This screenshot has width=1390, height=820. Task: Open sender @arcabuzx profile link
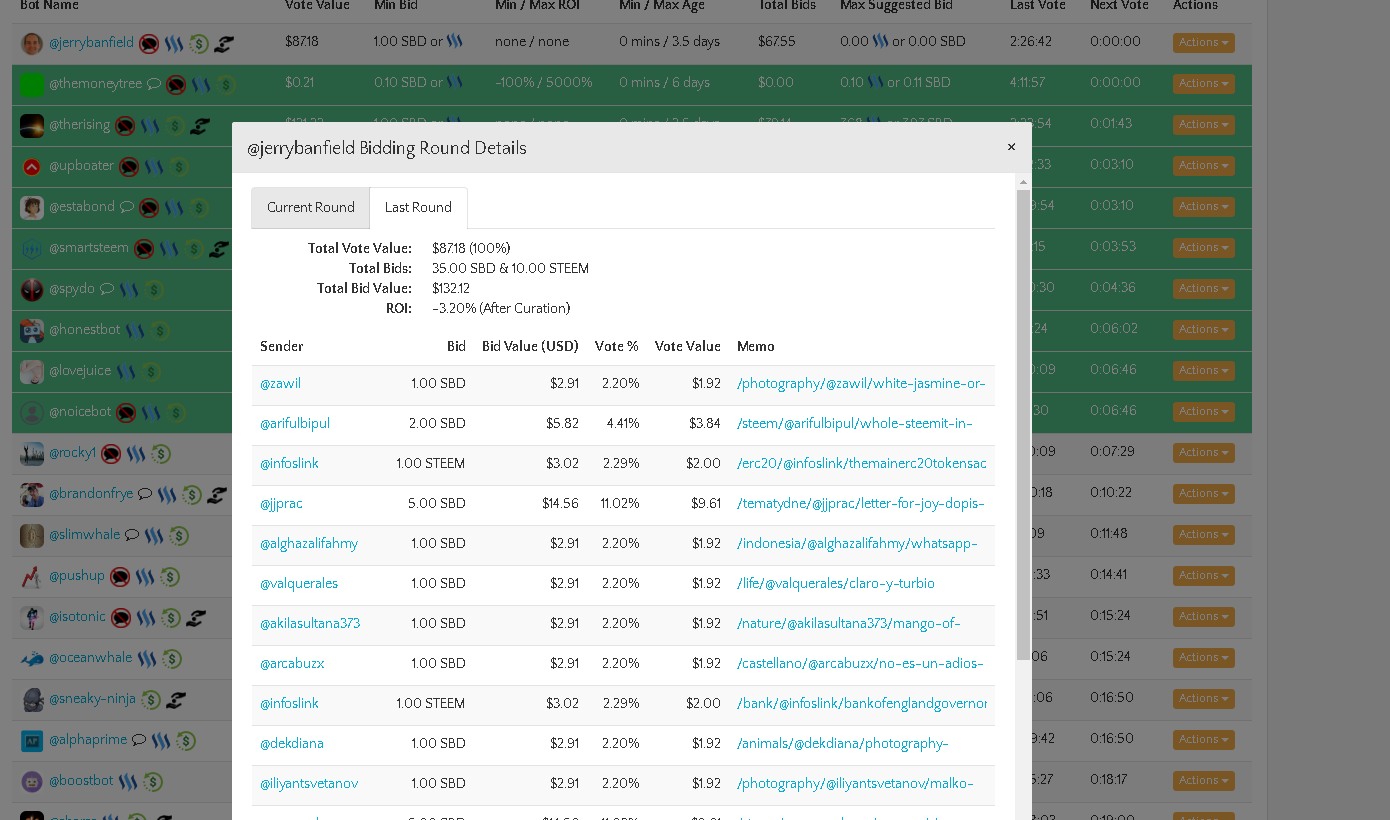pos(292,664)
